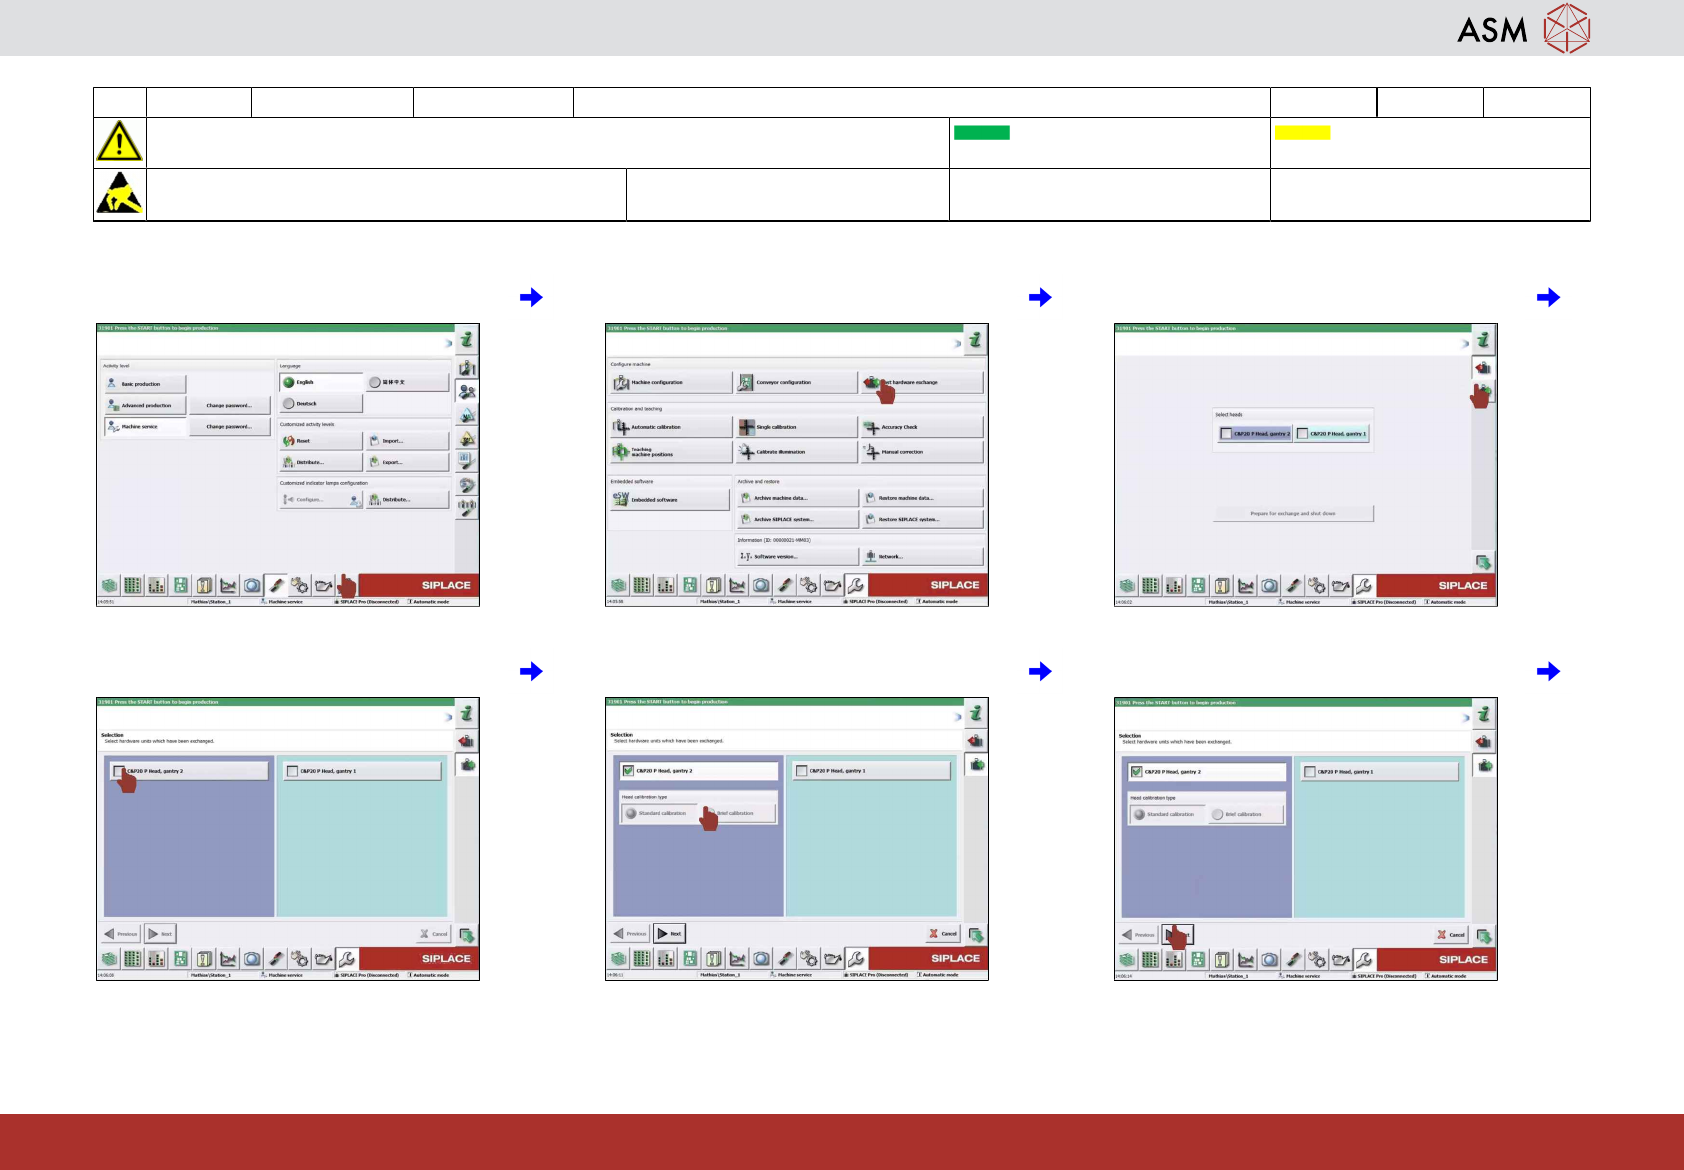Click Restore SIPLACE system
1684x1170 pixels.
tap(922, 519)
